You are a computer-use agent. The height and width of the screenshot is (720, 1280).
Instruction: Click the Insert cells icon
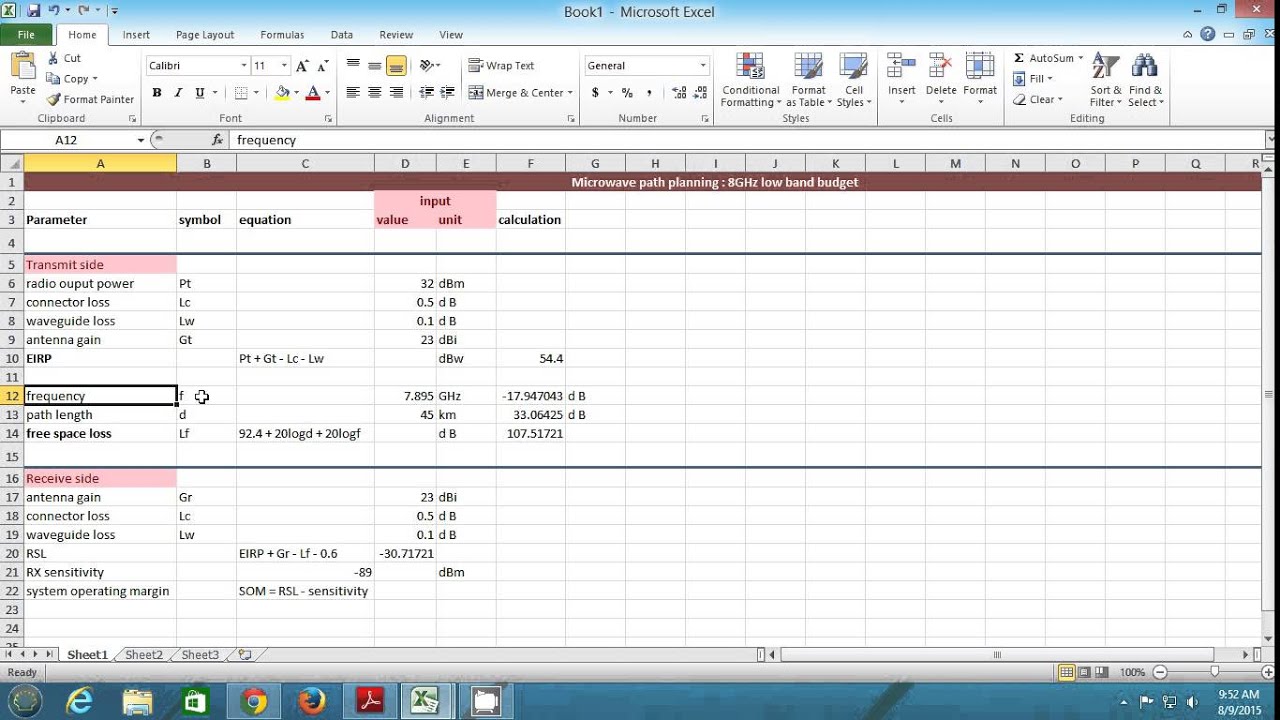[901, 67]
